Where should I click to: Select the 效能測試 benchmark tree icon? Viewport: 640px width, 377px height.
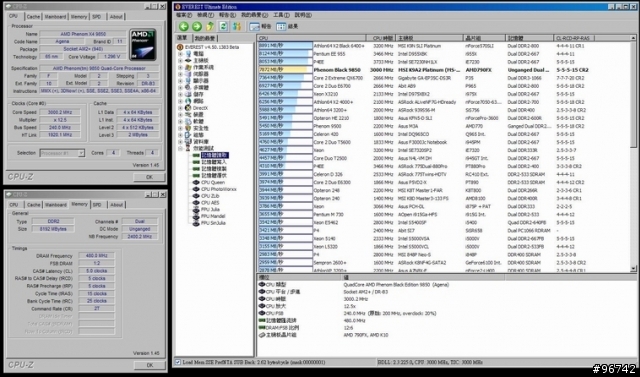188,148
